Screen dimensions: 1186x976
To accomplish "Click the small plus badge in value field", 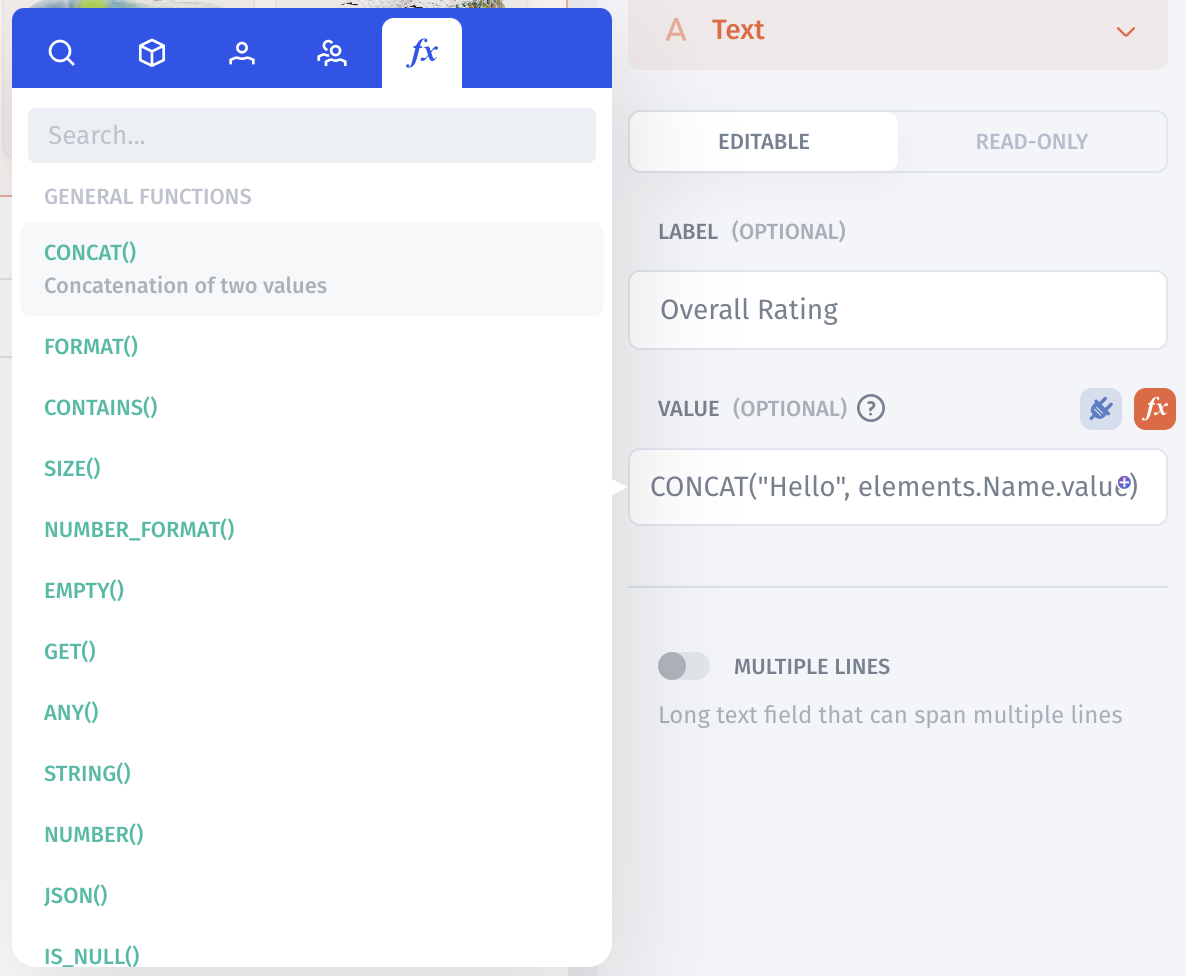I will [x=1124, y=483].
